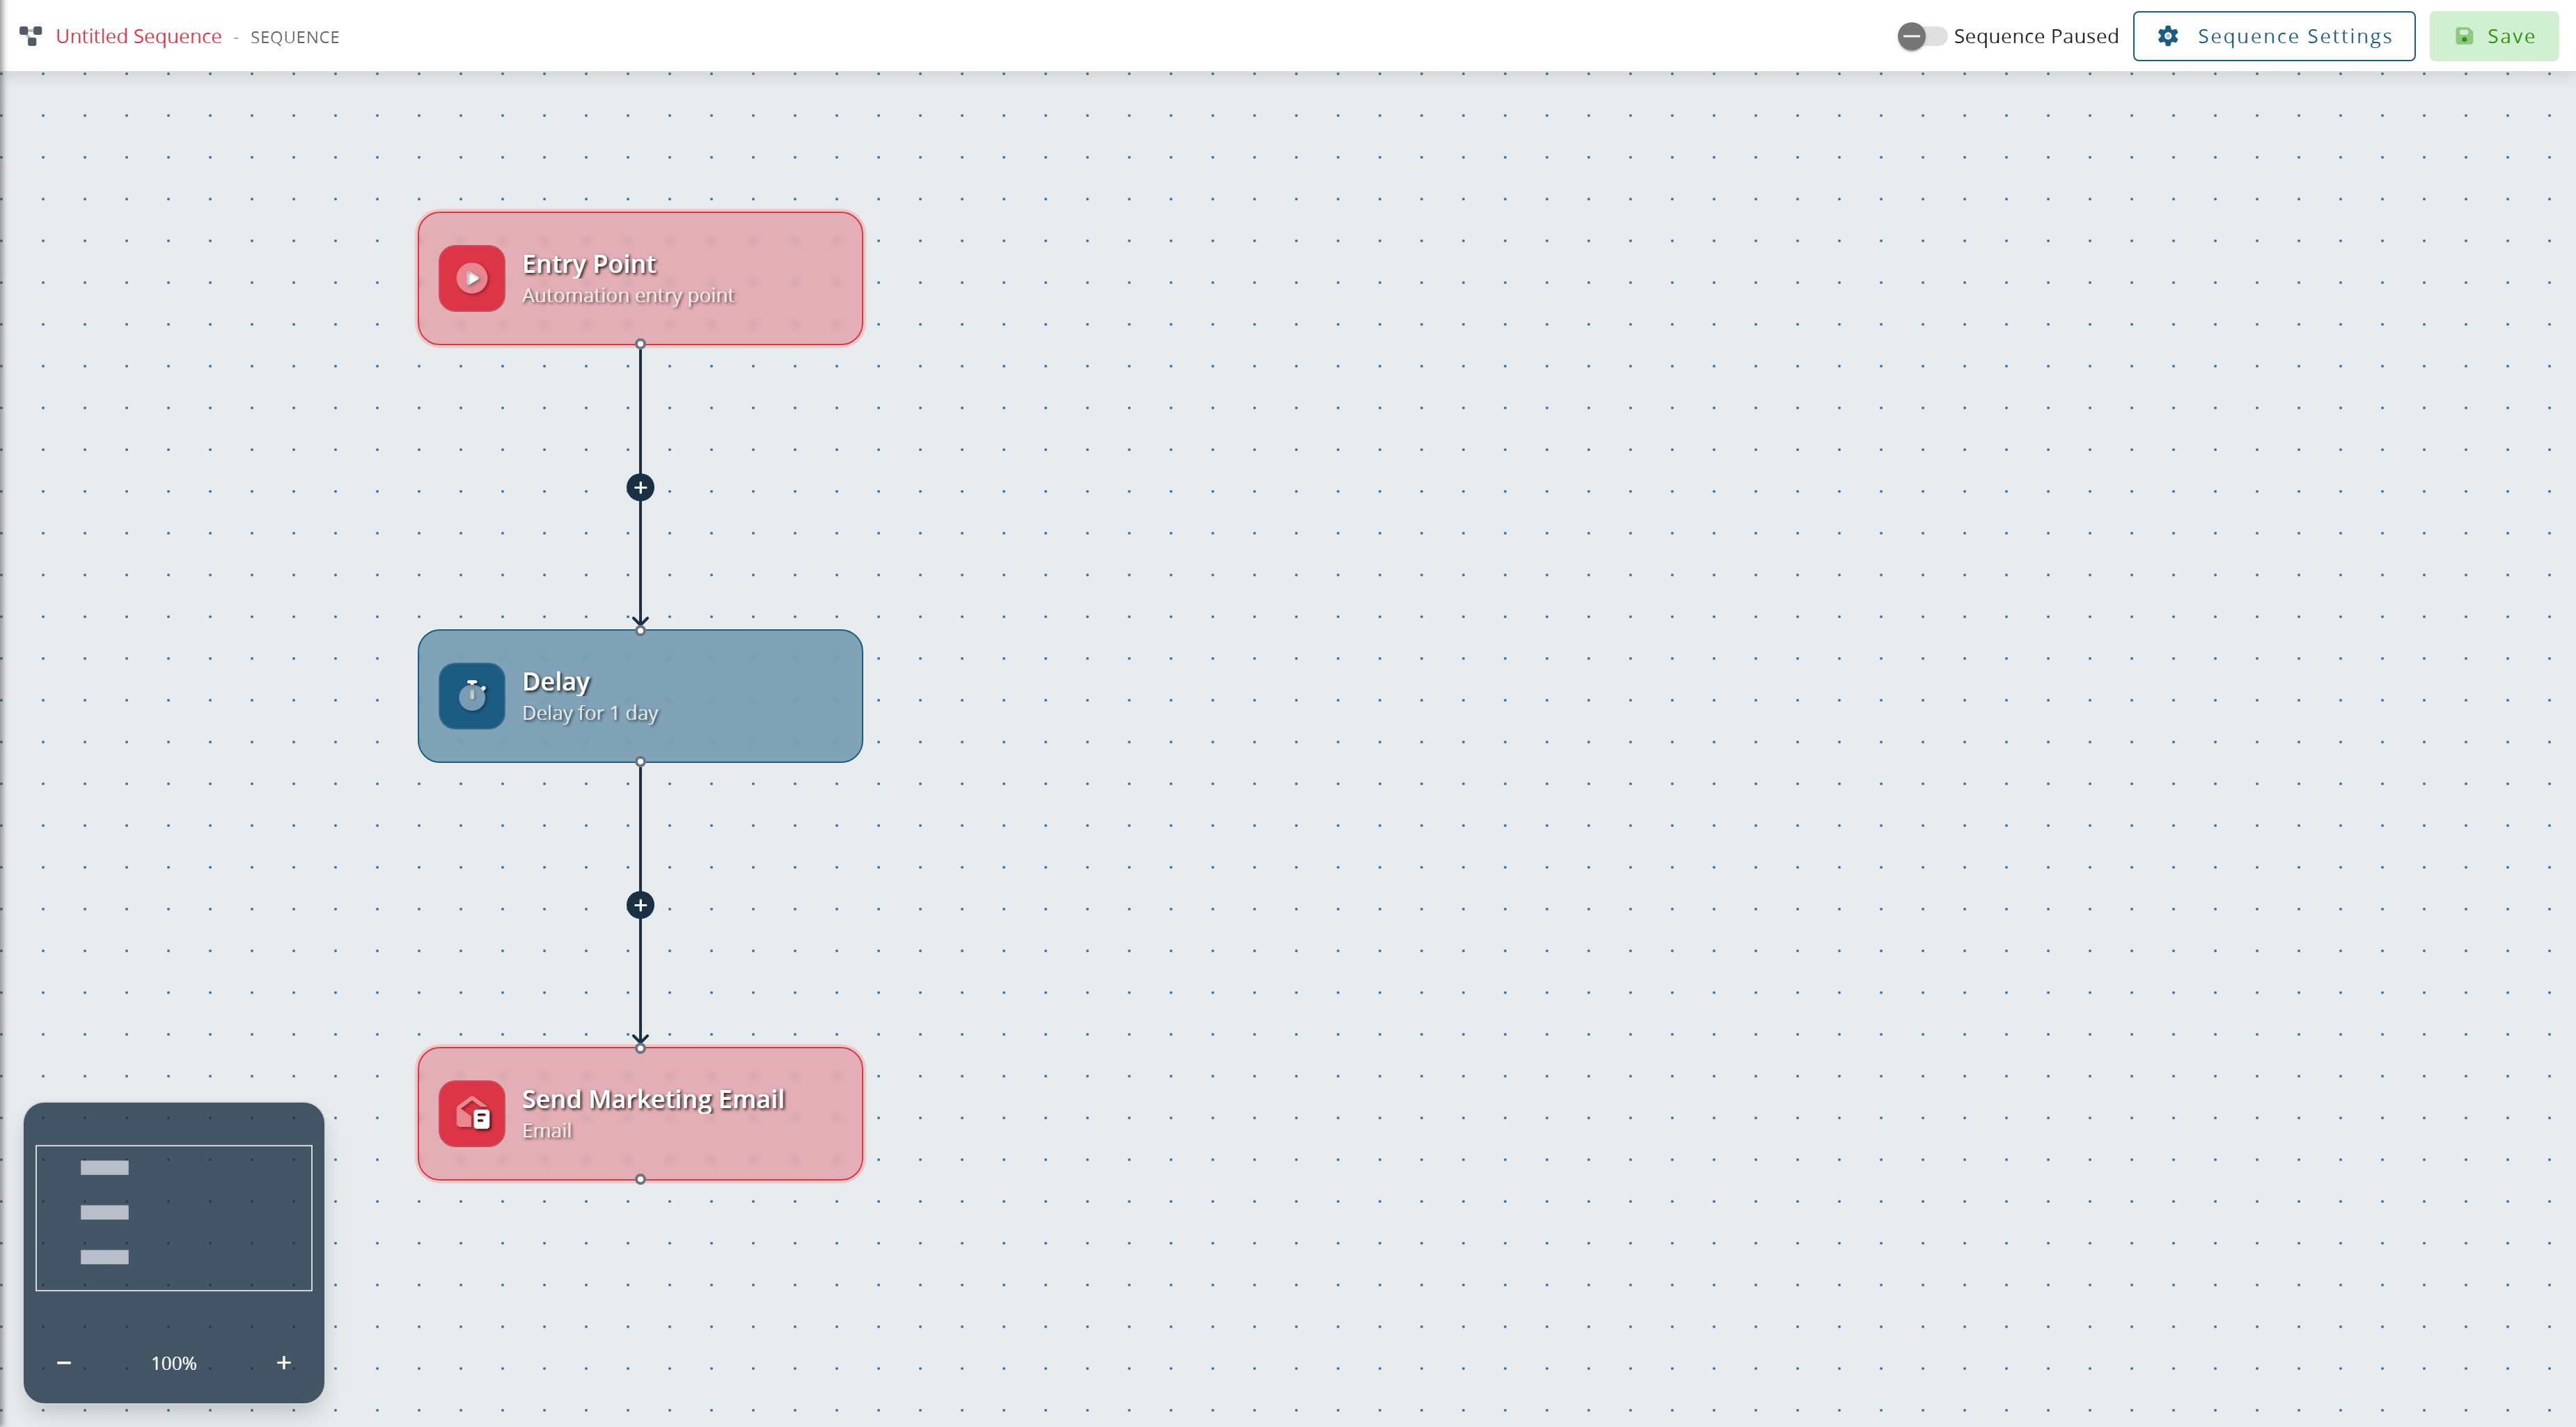This screenshot has width=2576, height=1427.
Task: Click the floppy disk icon on Save
Action: tap(2465, 36)
